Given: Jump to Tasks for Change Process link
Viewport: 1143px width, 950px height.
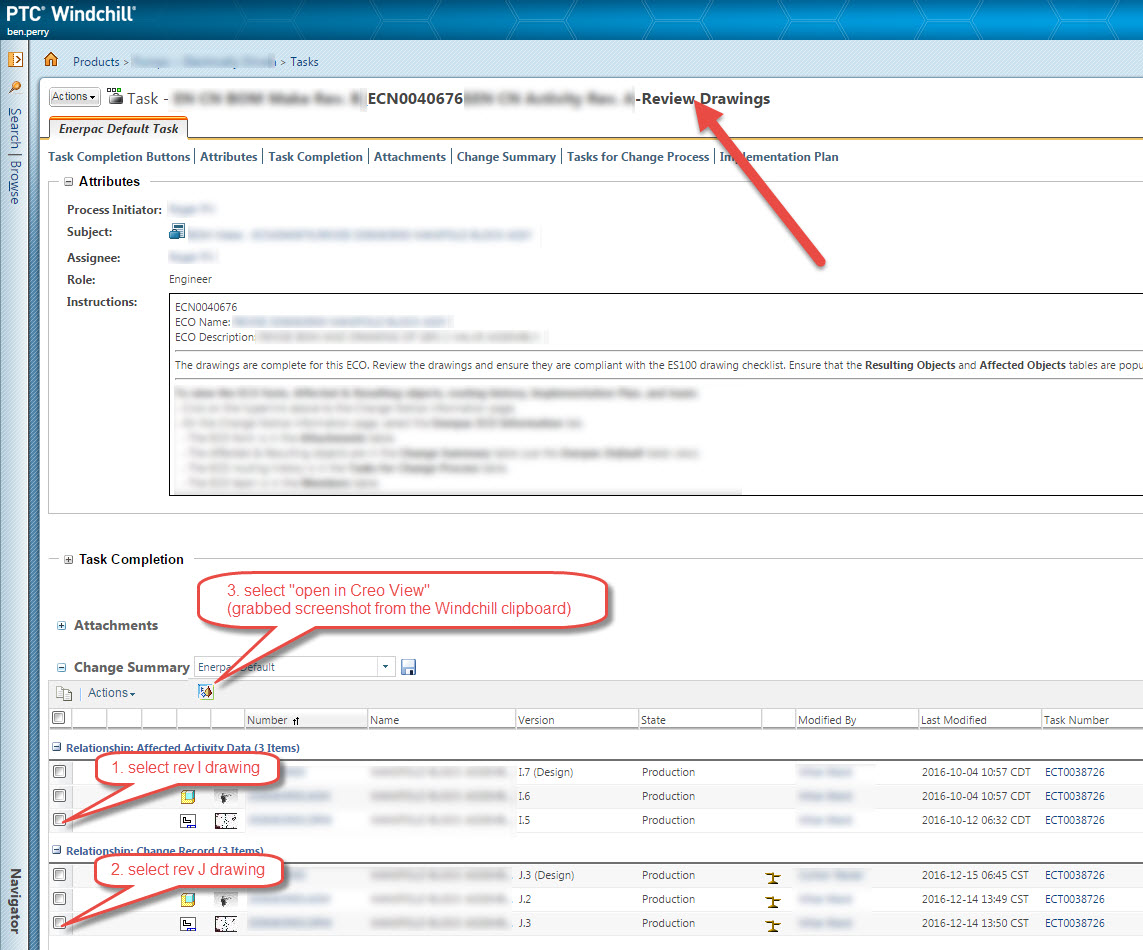Looking at the screenshot, I should coord(638,157).
